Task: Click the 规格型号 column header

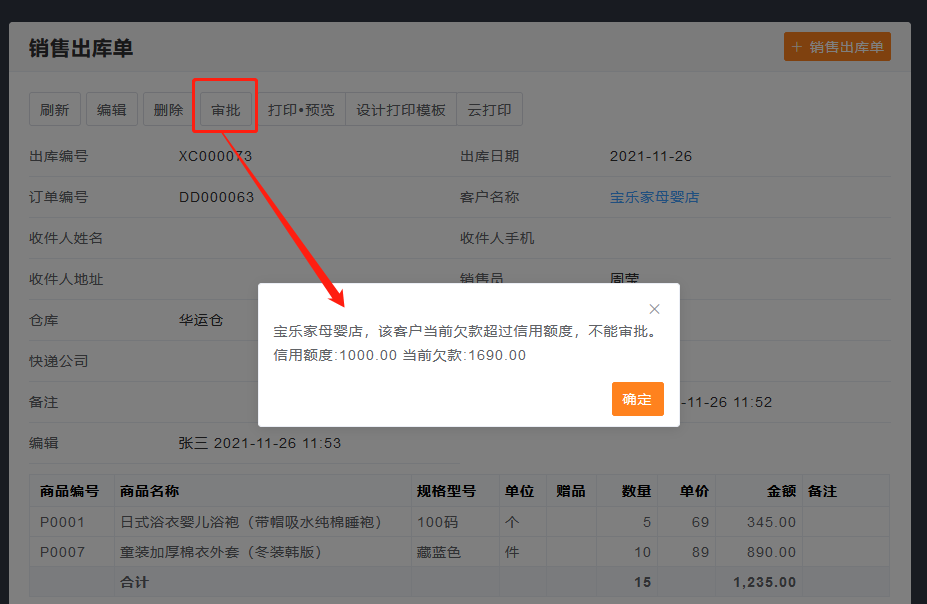Action: [446, 491]
